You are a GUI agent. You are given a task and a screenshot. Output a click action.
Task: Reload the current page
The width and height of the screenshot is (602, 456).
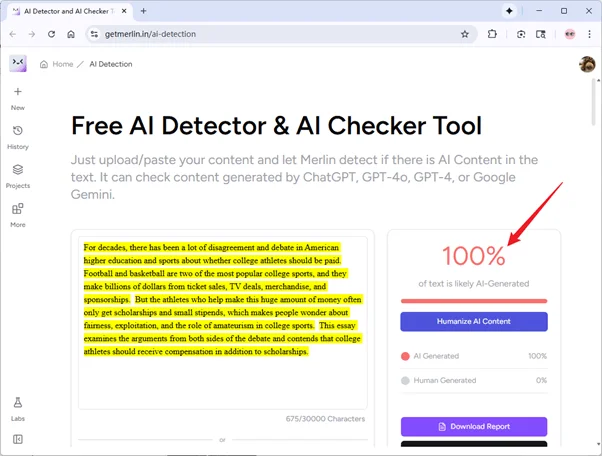pos(51,34)
